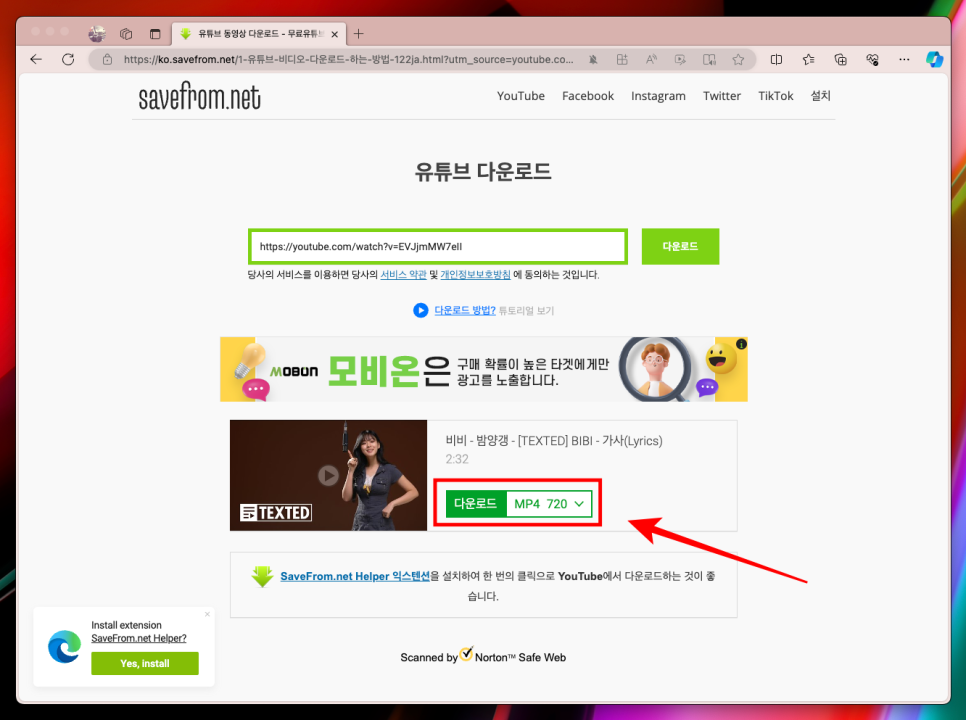The width and height of the screenshot is (966, 720).
Task: Open the Copilot sidebar icon
Action: [x=935, y=59]
